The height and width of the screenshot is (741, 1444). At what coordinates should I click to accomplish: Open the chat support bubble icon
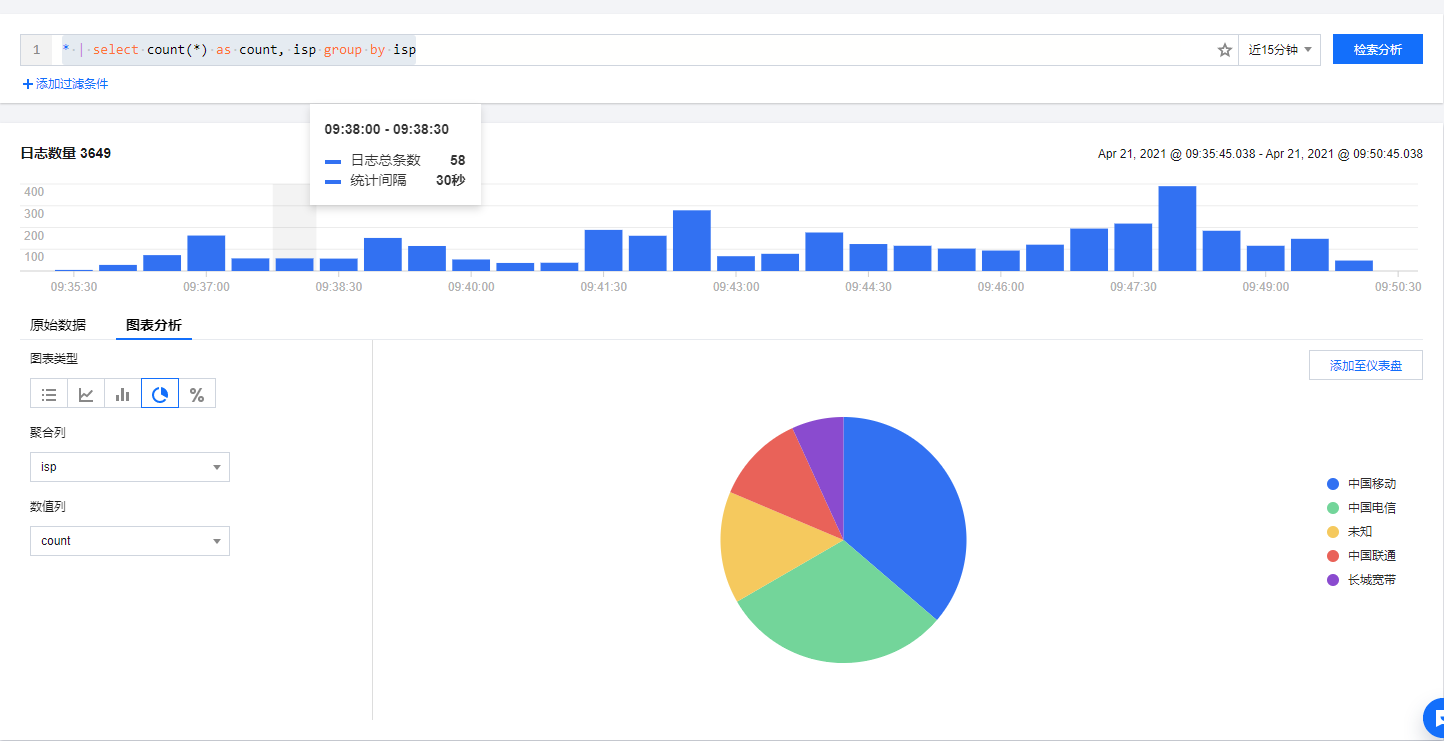tap(1435, 717)
